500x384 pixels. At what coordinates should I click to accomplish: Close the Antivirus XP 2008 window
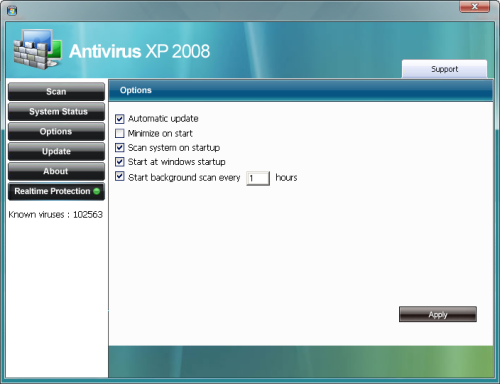pyautogui.click(x=475, y=6)
